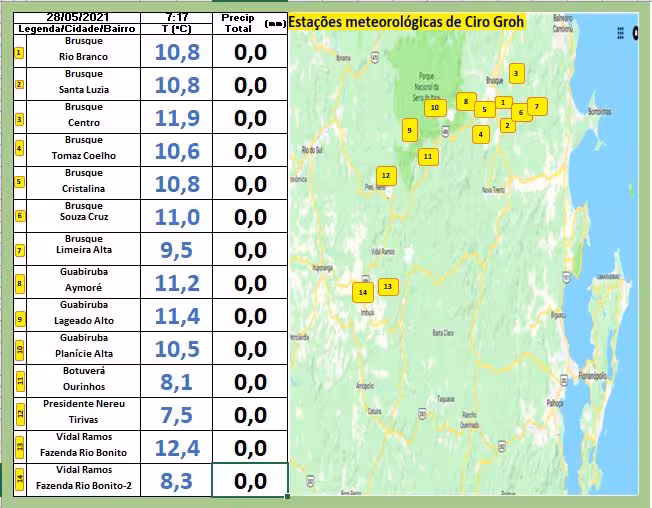Select map marker 13 on the map
This screenshot has height=508, width=652.
click(x=388, y=287)
